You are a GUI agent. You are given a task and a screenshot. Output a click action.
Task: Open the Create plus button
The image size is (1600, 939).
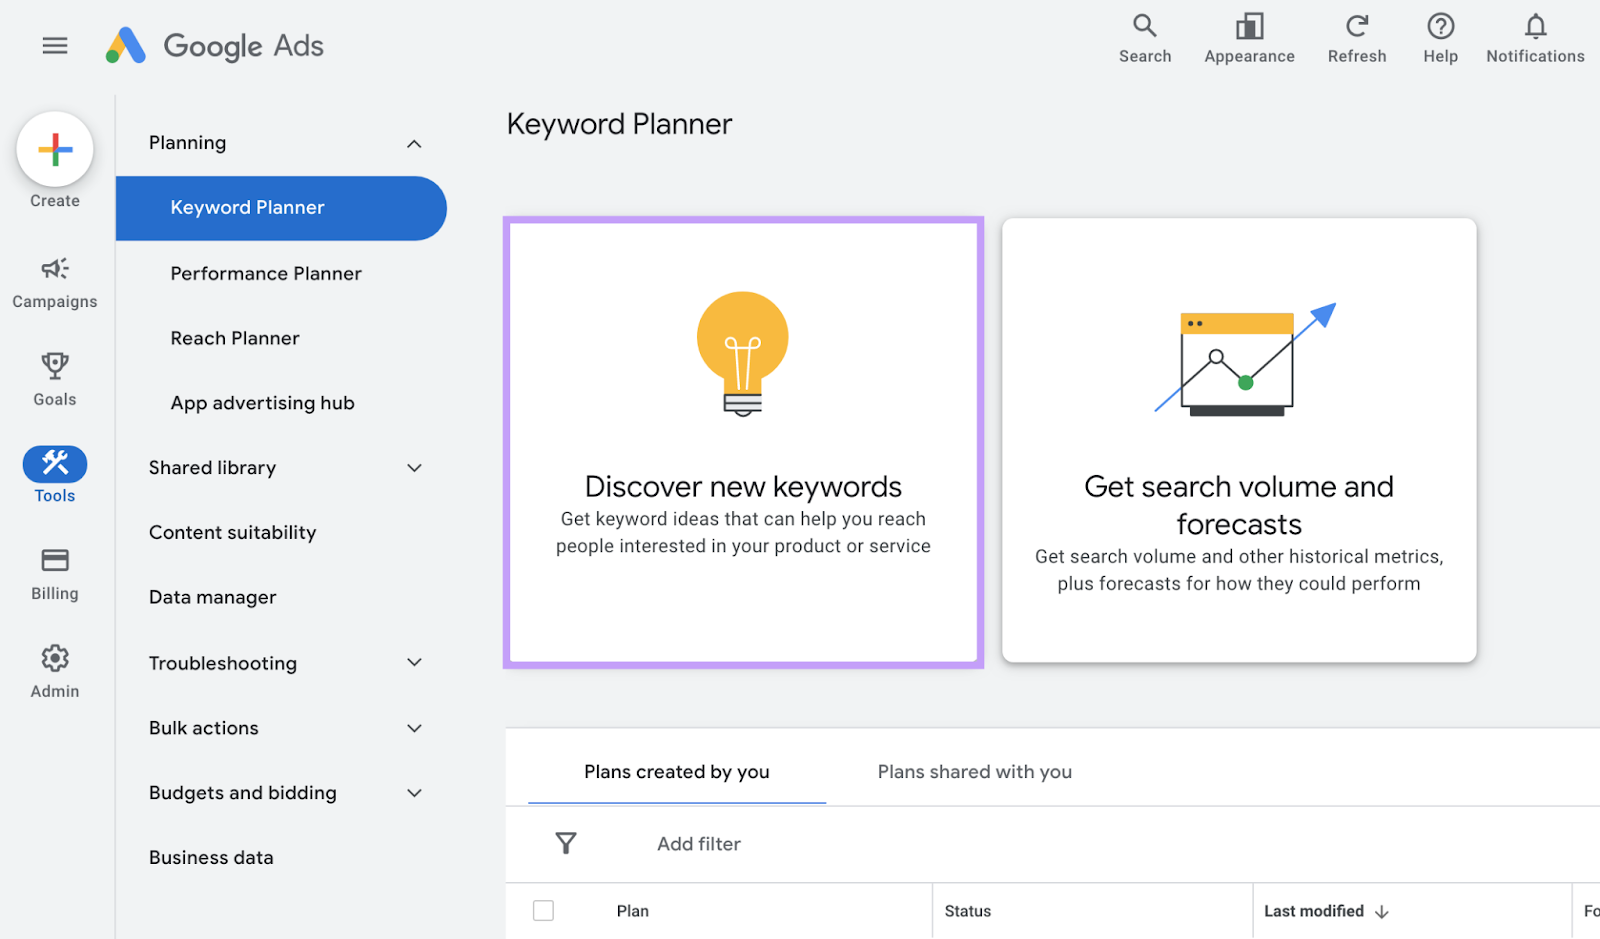54,148
